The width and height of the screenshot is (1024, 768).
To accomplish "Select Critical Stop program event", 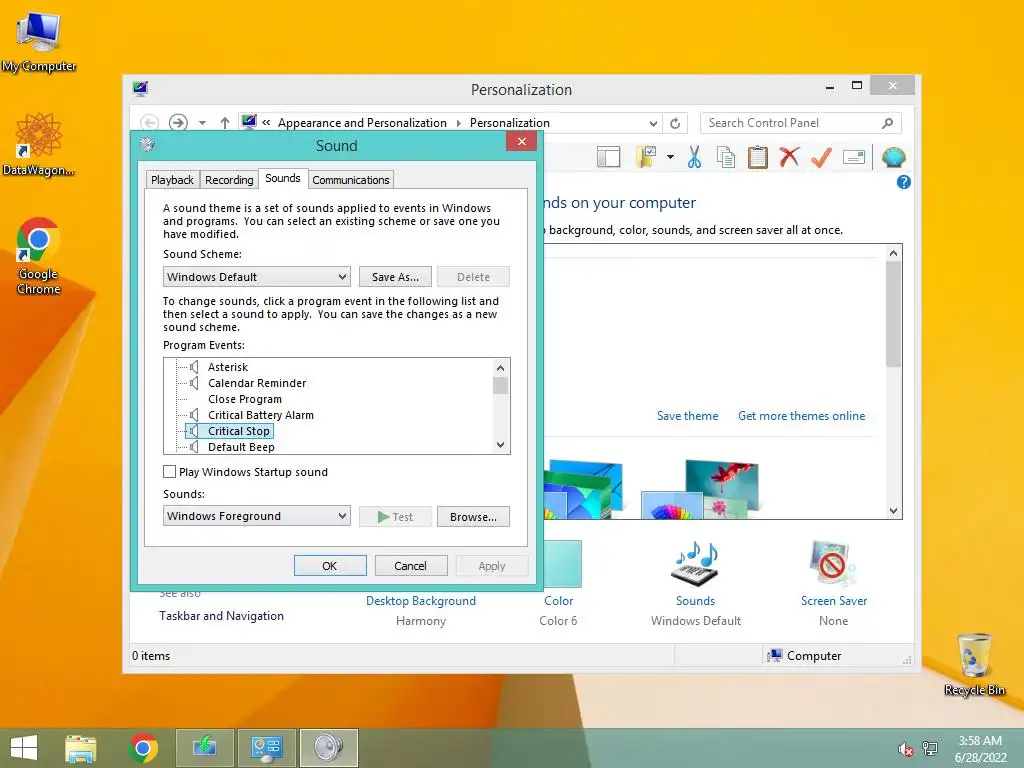I will pyautogui.click(x=238, y=431).
